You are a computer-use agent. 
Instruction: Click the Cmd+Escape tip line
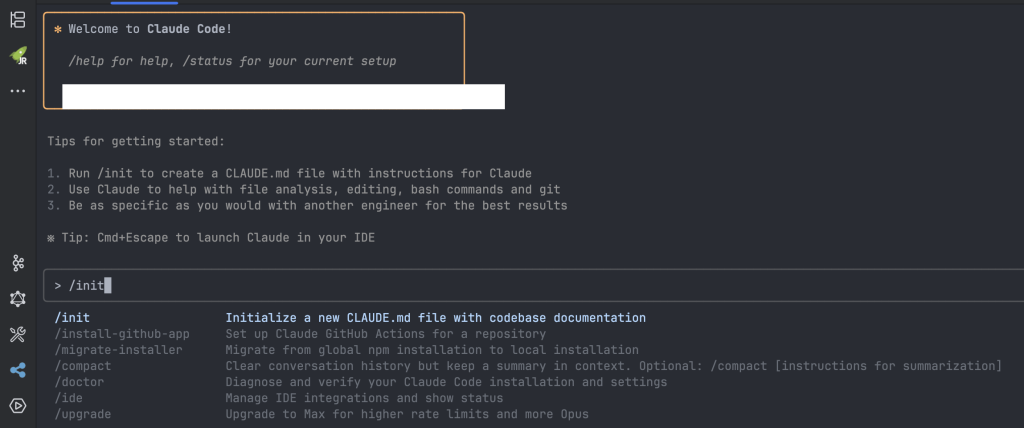point(212,238)
